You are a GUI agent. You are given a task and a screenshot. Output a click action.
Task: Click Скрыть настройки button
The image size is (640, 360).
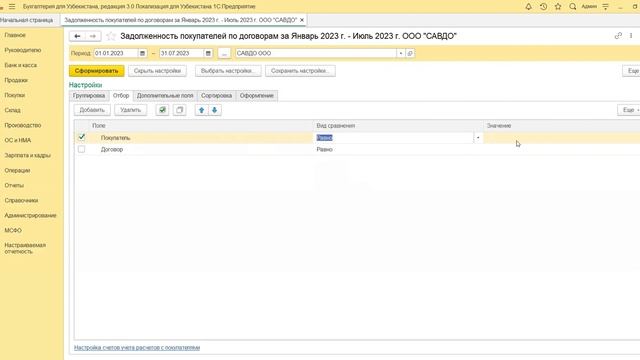[157, 71]
